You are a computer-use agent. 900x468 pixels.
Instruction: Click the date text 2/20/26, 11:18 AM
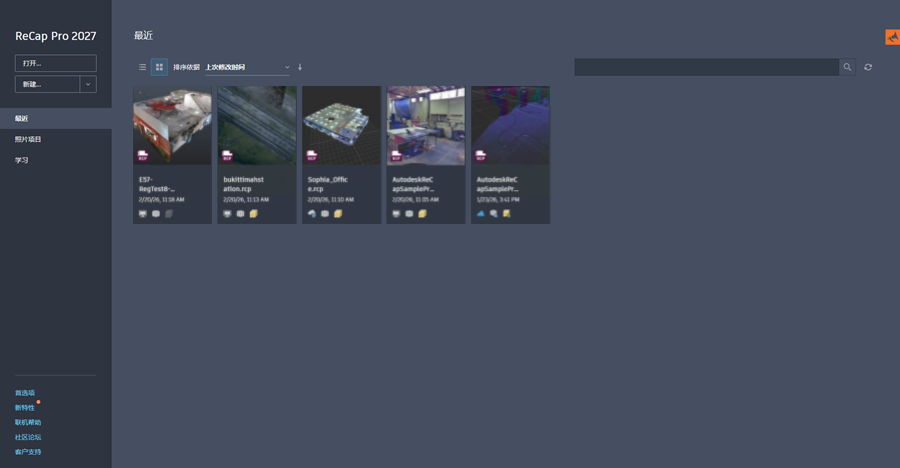click(x=161, y=200)
